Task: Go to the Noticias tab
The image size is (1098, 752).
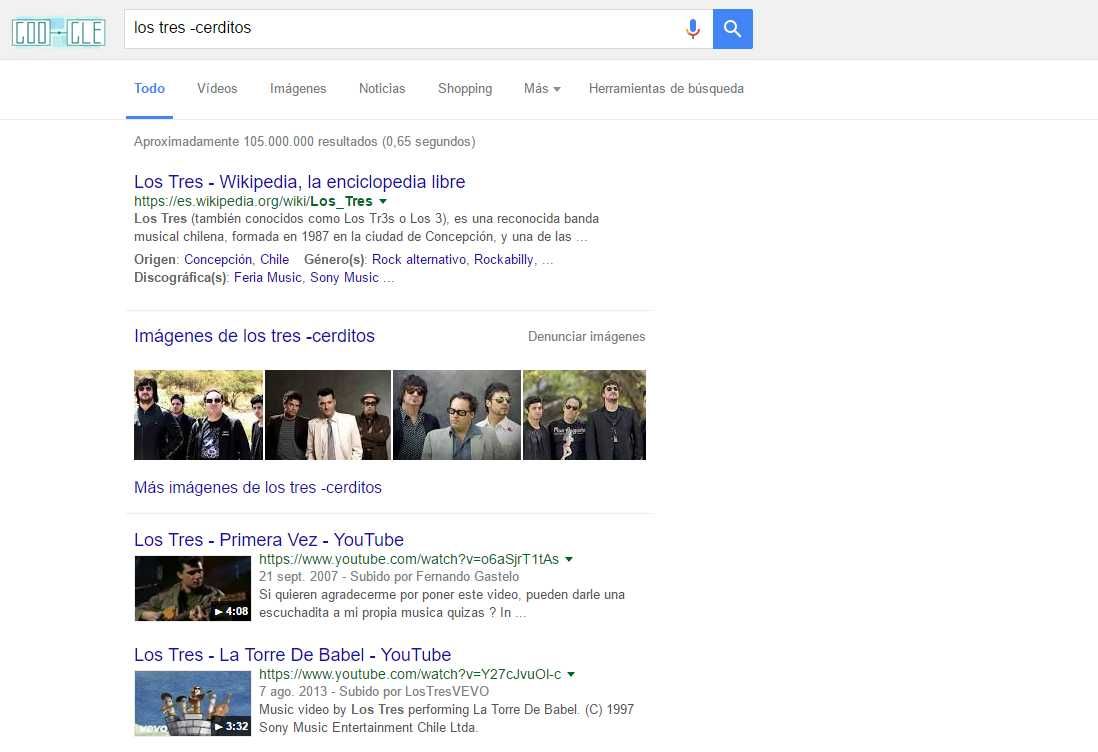Action: pos(382,88)
